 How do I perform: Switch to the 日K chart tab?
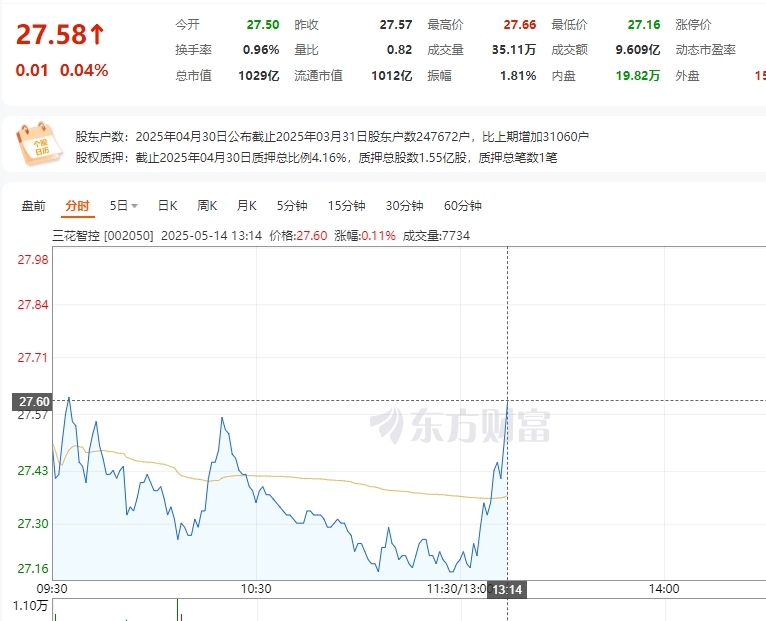168,206
